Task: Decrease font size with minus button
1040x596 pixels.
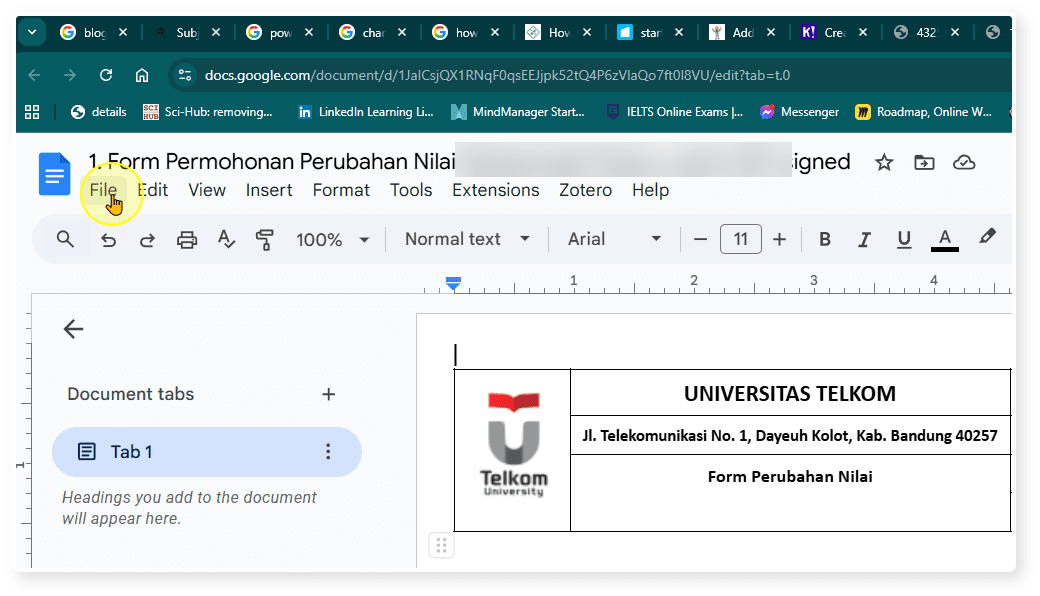Action: click(700, 239)
